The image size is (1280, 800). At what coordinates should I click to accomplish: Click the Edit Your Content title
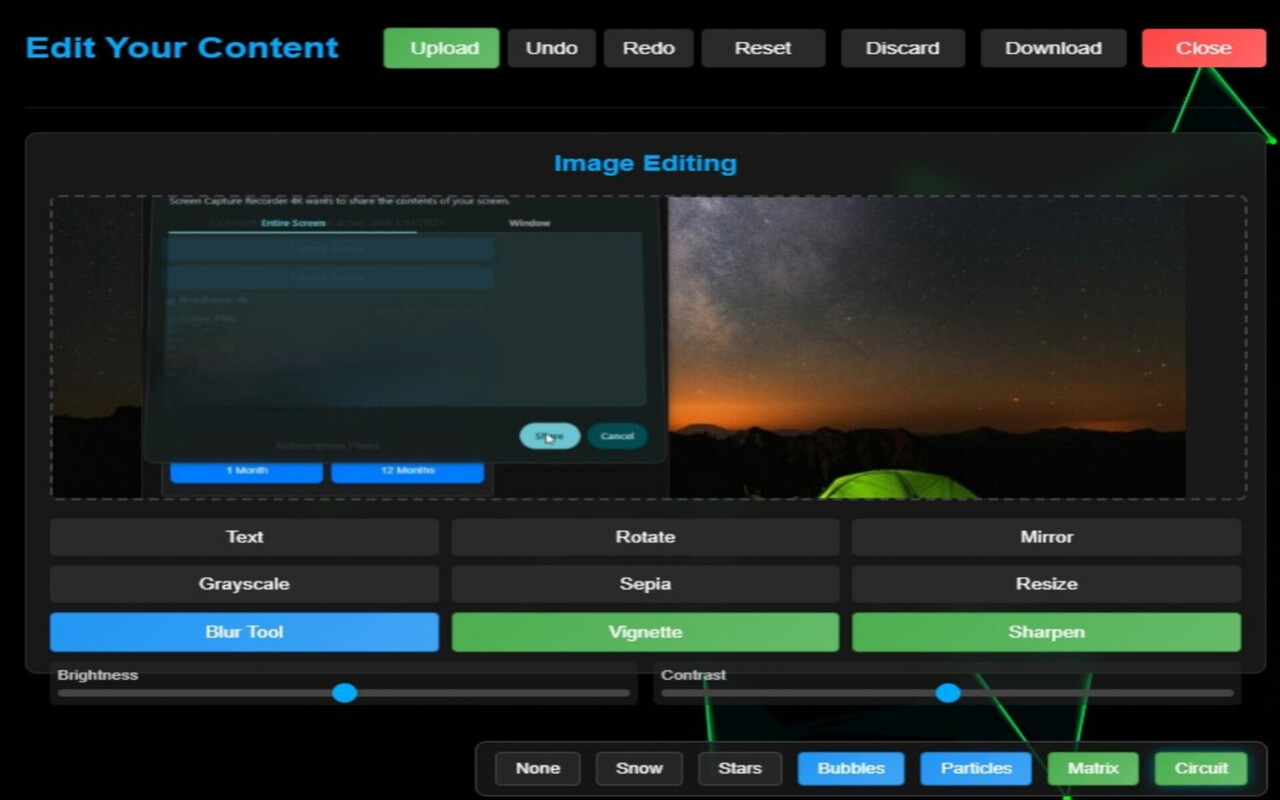click(x=182, y=48)
